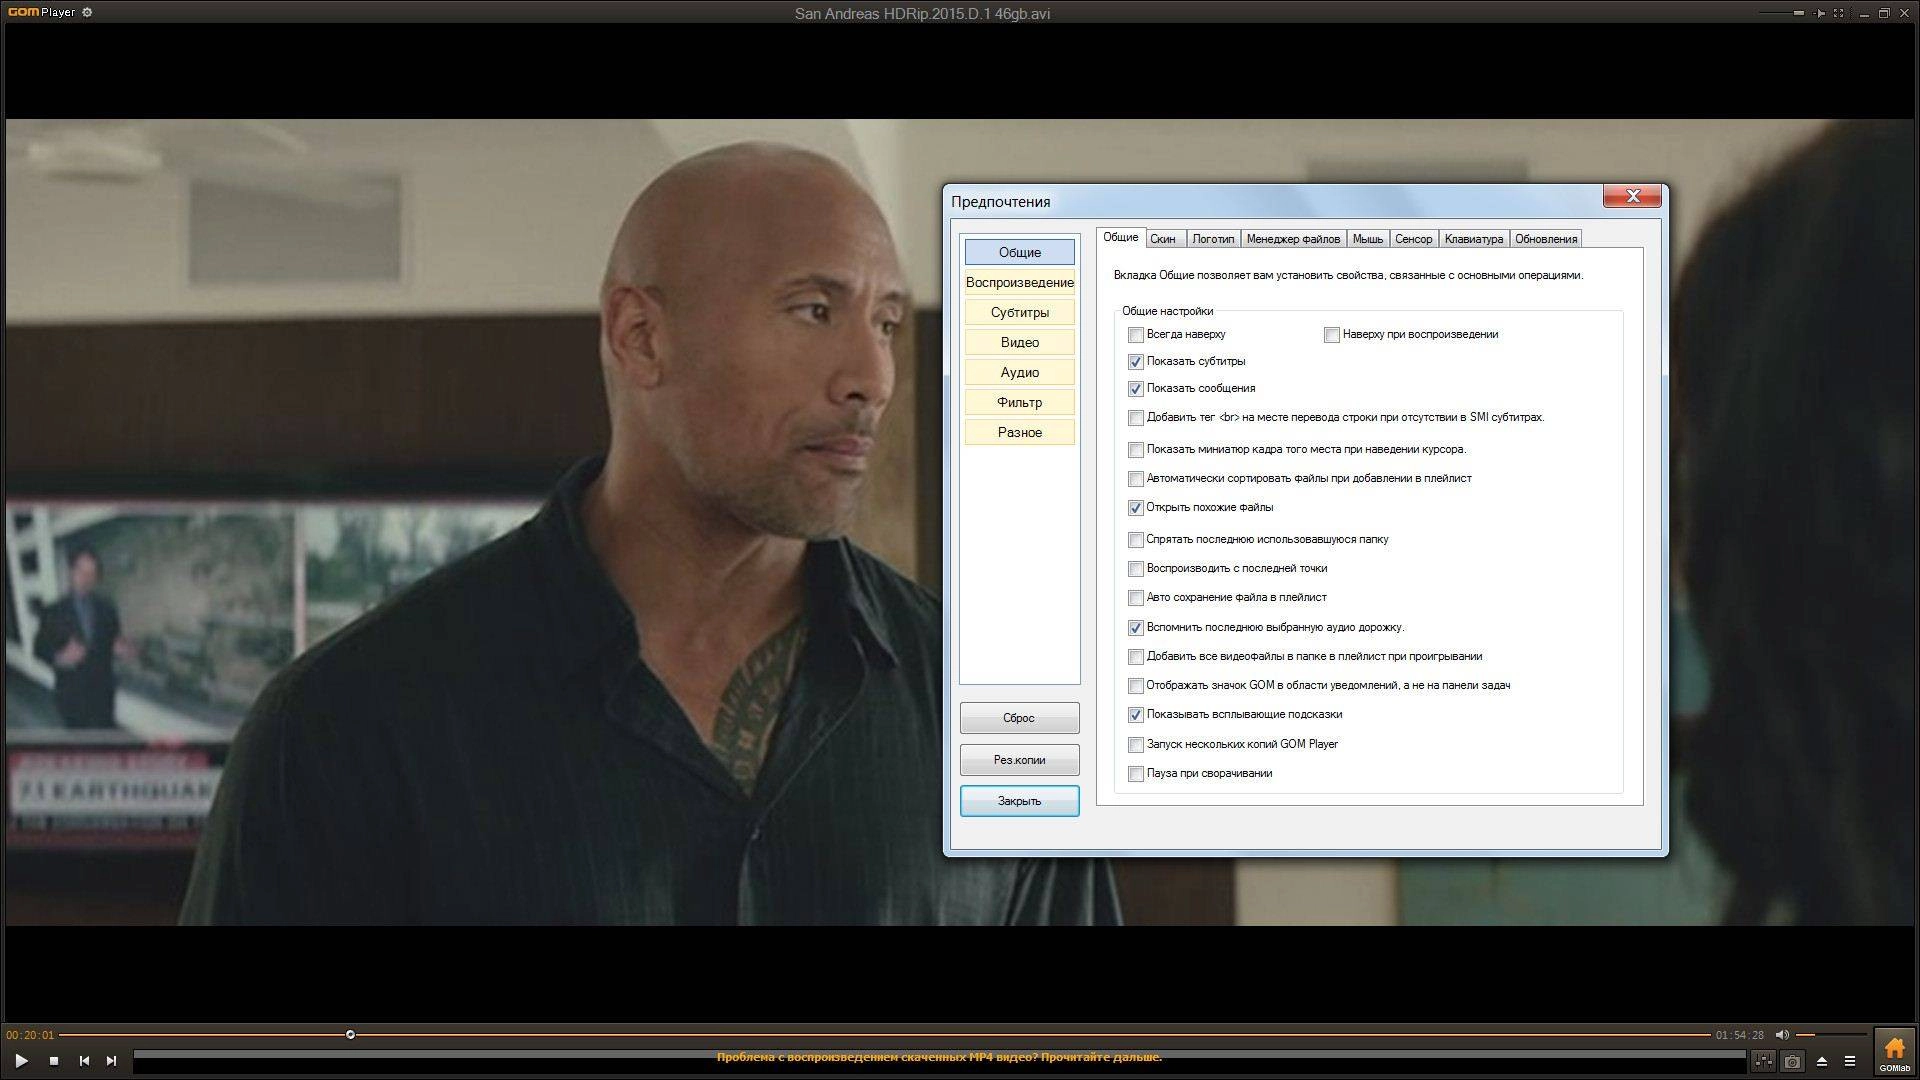The height and width of the screenshot is (1080, 1920).
Task: Click the San Andreas file title text
Action: [x=922, y=13]
